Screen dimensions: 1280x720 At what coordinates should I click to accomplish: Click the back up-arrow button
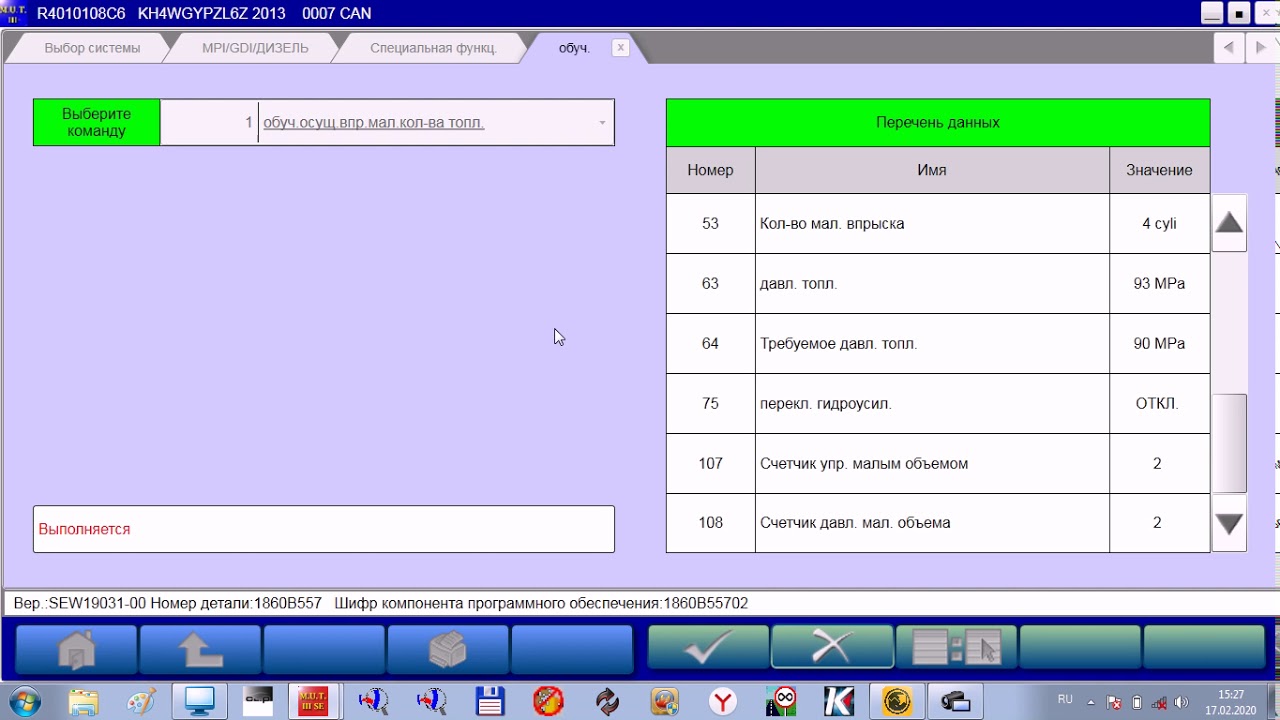coord(200,649)
